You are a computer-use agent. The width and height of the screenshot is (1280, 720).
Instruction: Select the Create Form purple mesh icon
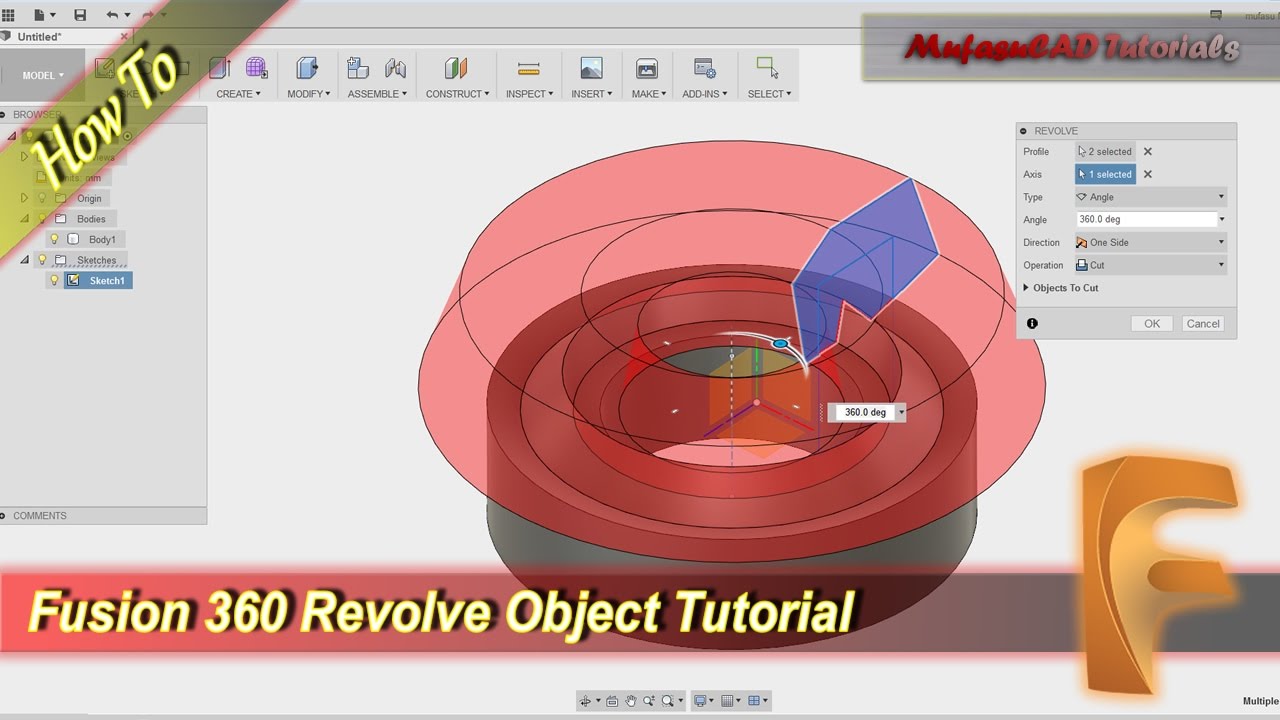257,68
